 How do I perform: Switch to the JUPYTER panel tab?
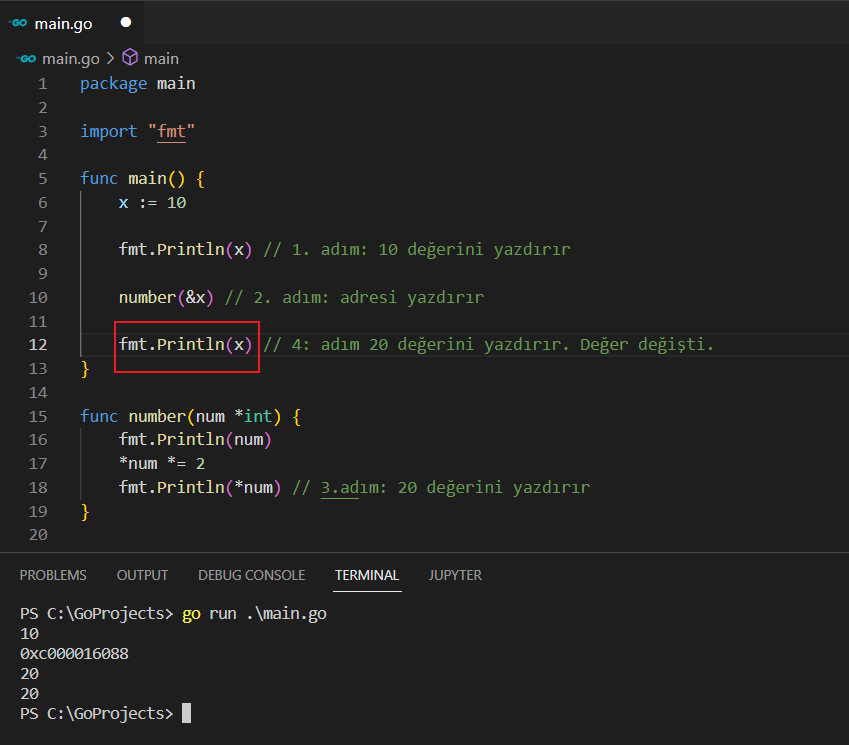(x=455, y=575)
